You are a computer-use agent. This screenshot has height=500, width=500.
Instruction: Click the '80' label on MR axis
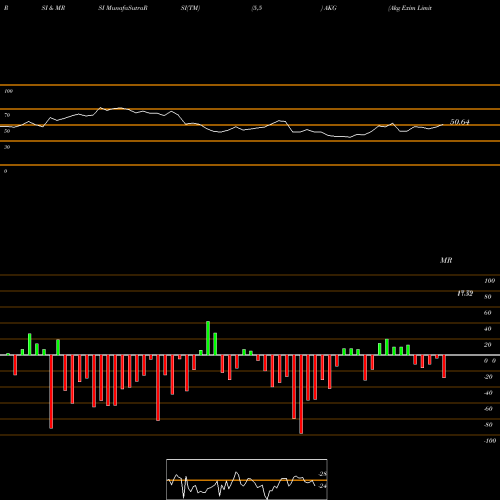(487, 297)
